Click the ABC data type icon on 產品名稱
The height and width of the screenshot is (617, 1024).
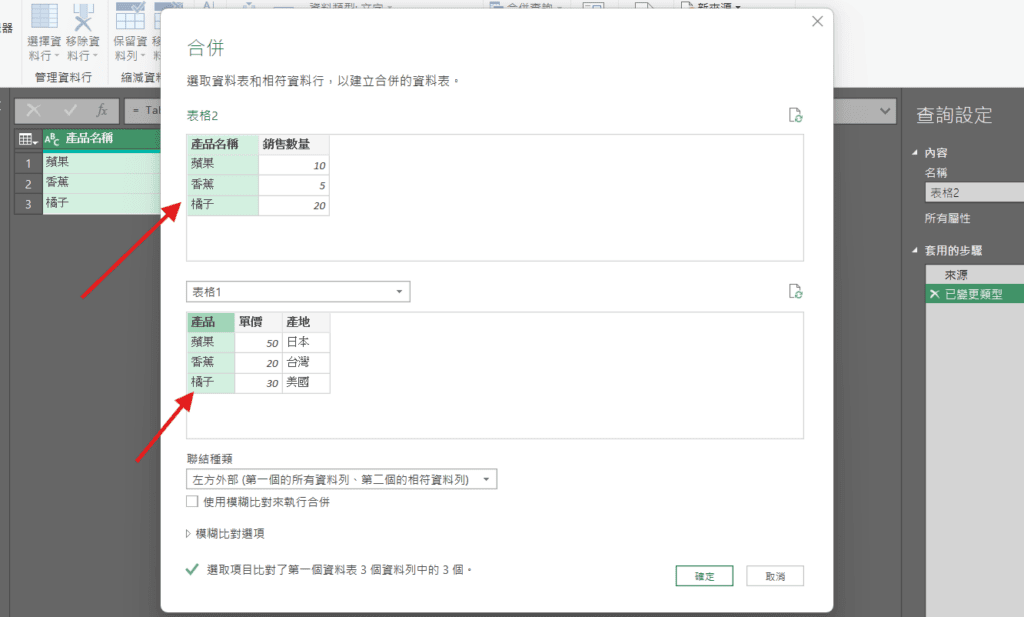pyautogui.click(x=53, y=139)
